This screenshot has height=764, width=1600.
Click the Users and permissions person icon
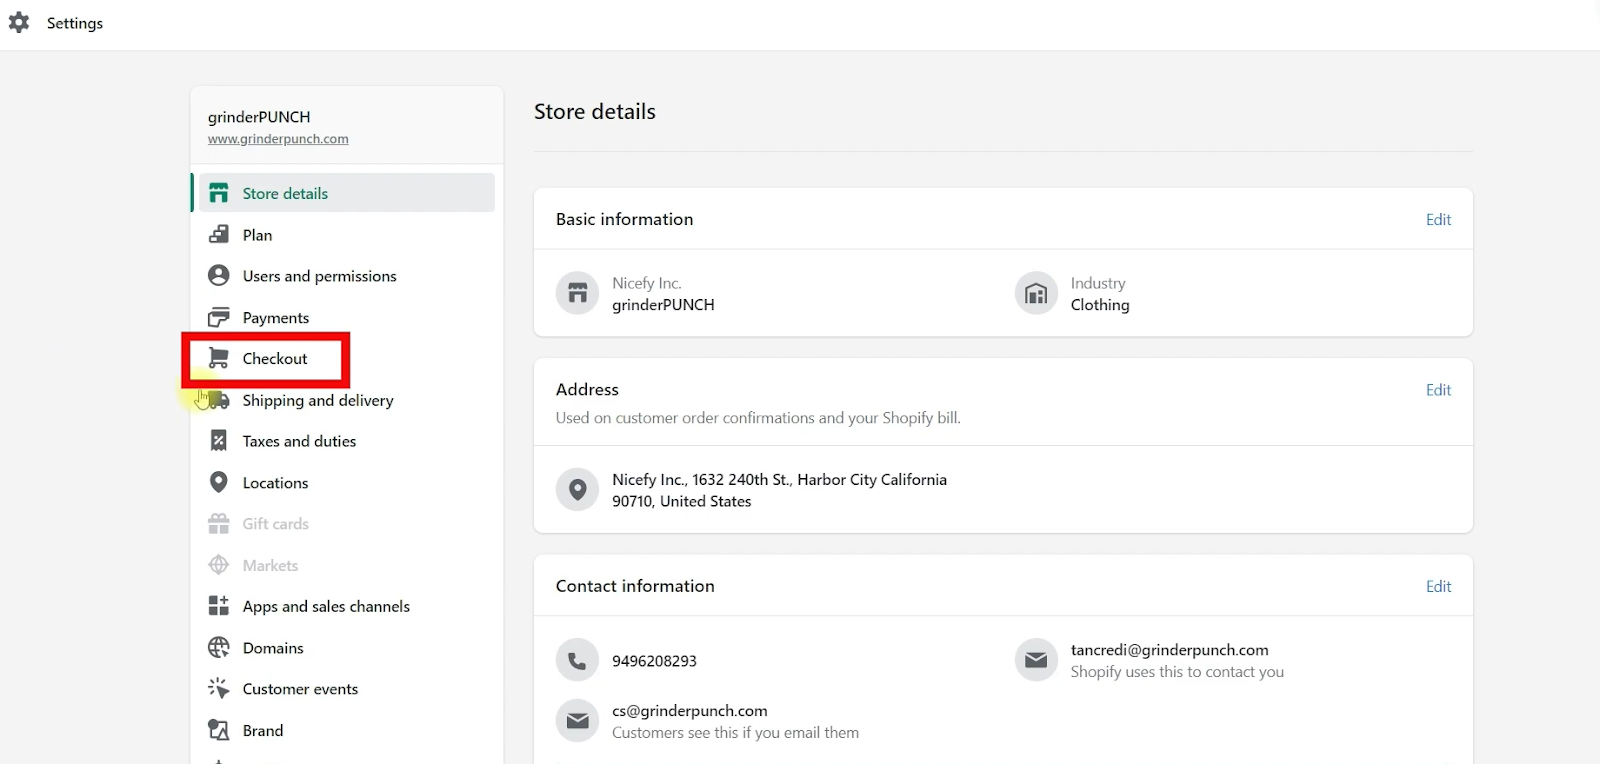[x=219, y=276]
